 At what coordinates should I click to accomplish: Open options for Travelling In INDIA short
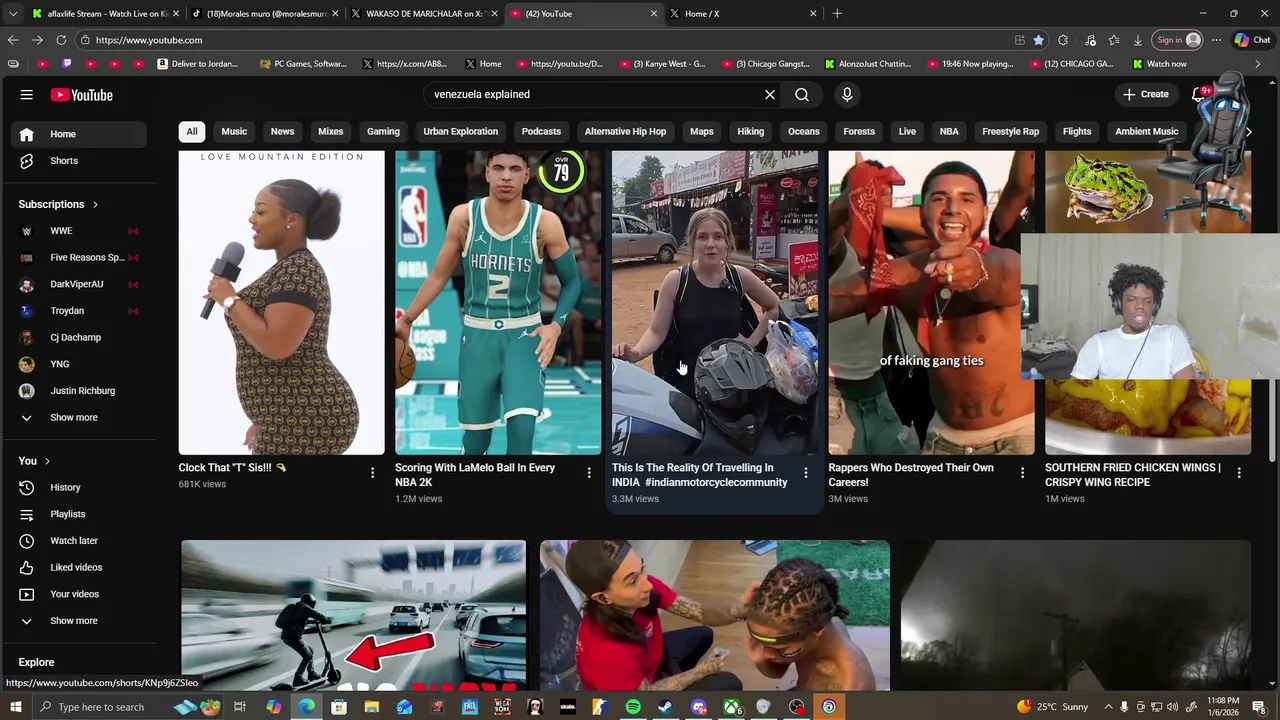(806, 472)
